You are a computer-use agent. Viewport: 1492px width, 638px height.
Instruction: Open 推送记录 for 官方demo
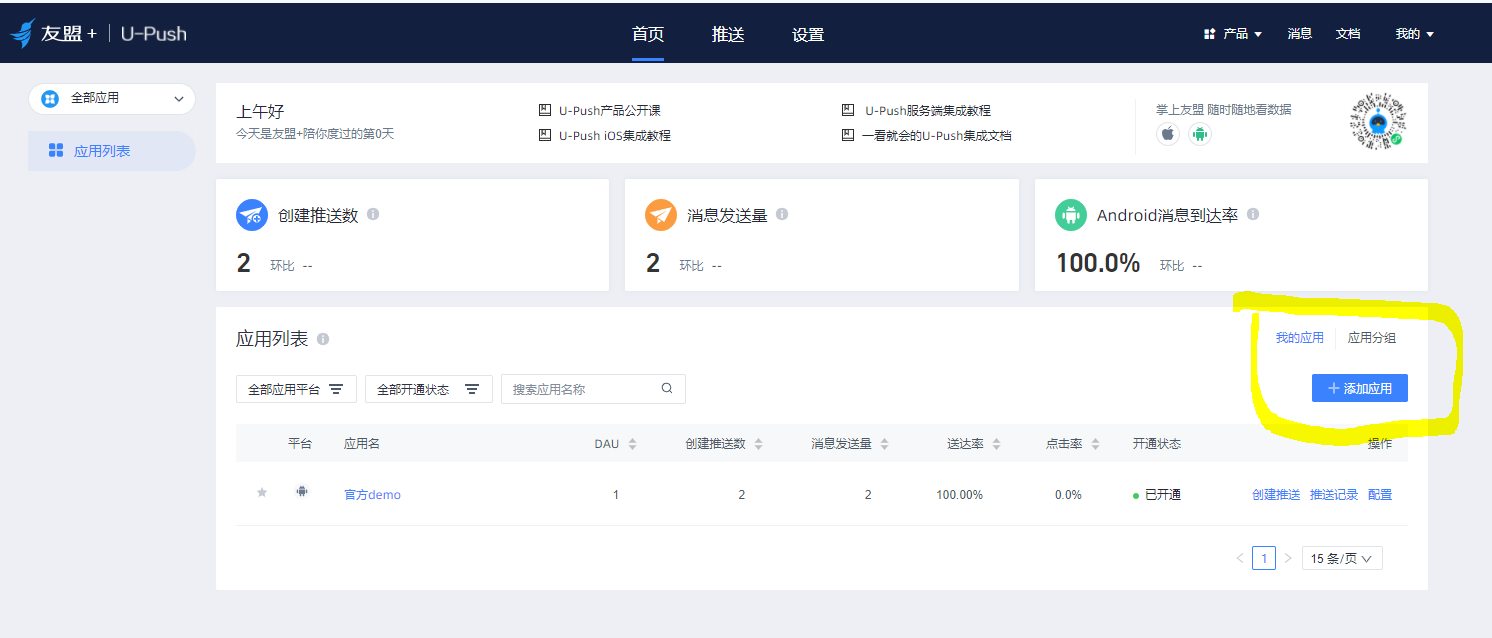point(1334,494)
